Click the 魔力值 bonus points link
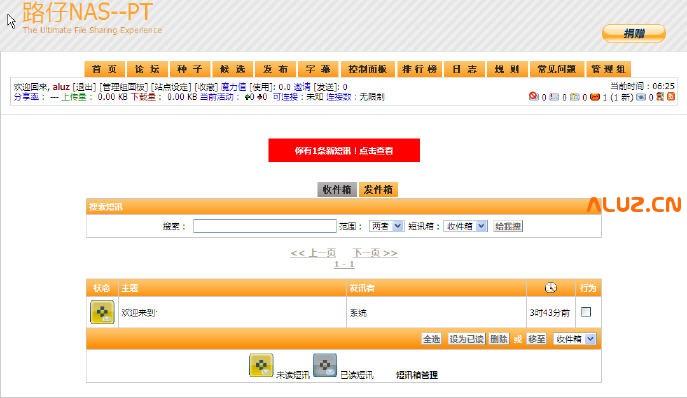 coord(234,87)
